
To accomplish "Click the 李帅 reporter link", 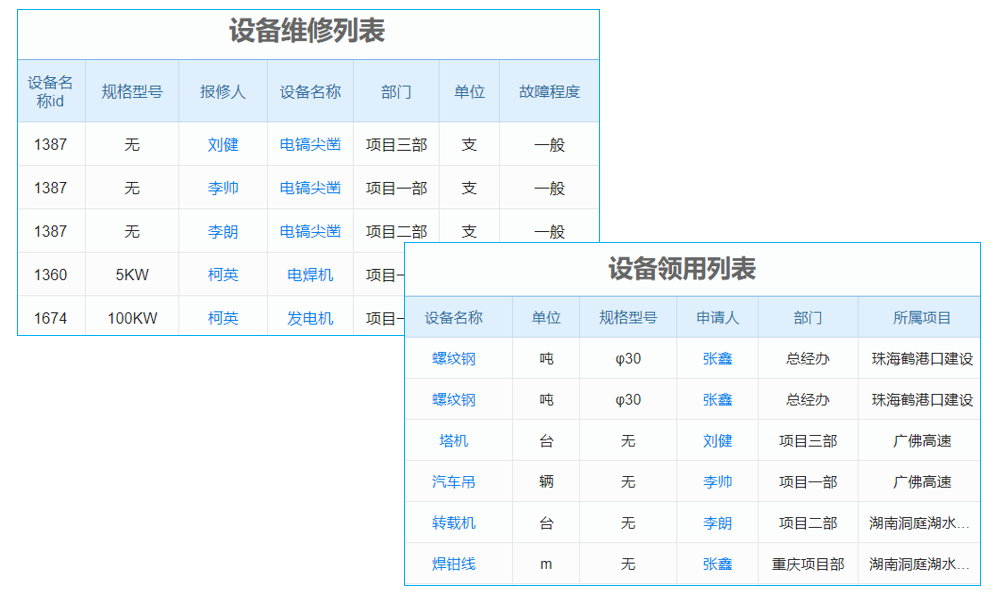I will 222,187.
